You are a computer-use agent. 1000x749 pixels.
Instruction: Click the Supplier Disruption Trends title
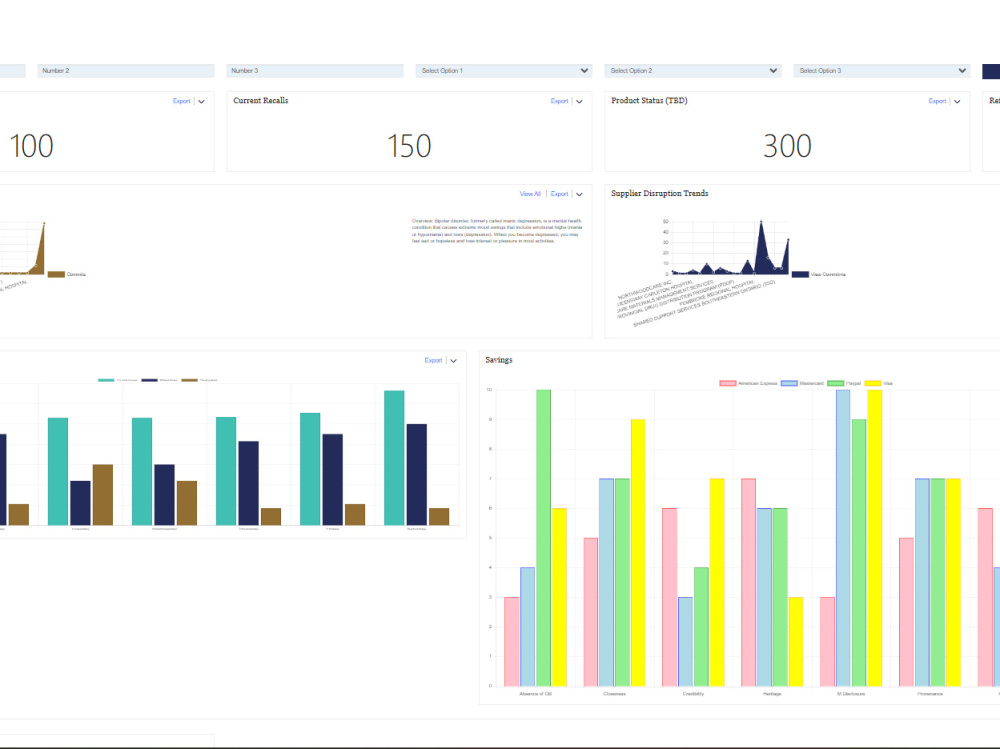(659, 193)
